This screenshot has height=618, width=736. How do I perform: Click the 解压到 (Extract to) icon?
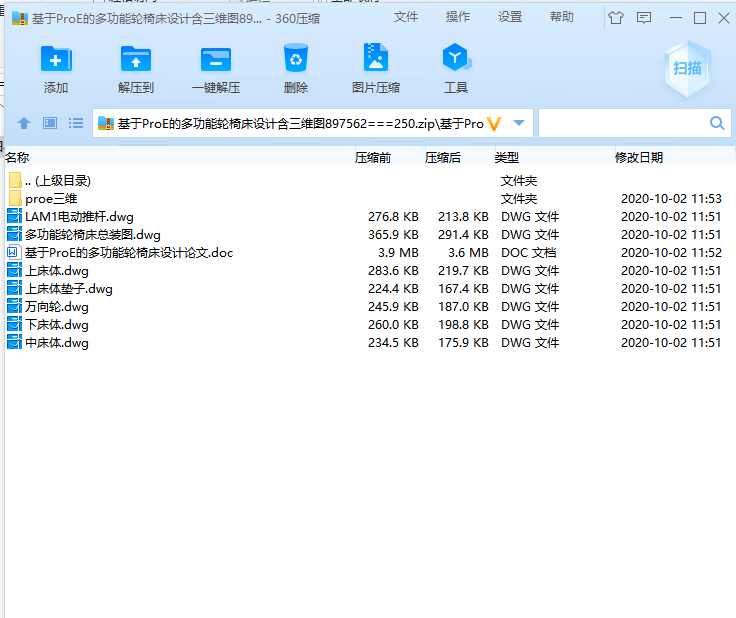136,59
